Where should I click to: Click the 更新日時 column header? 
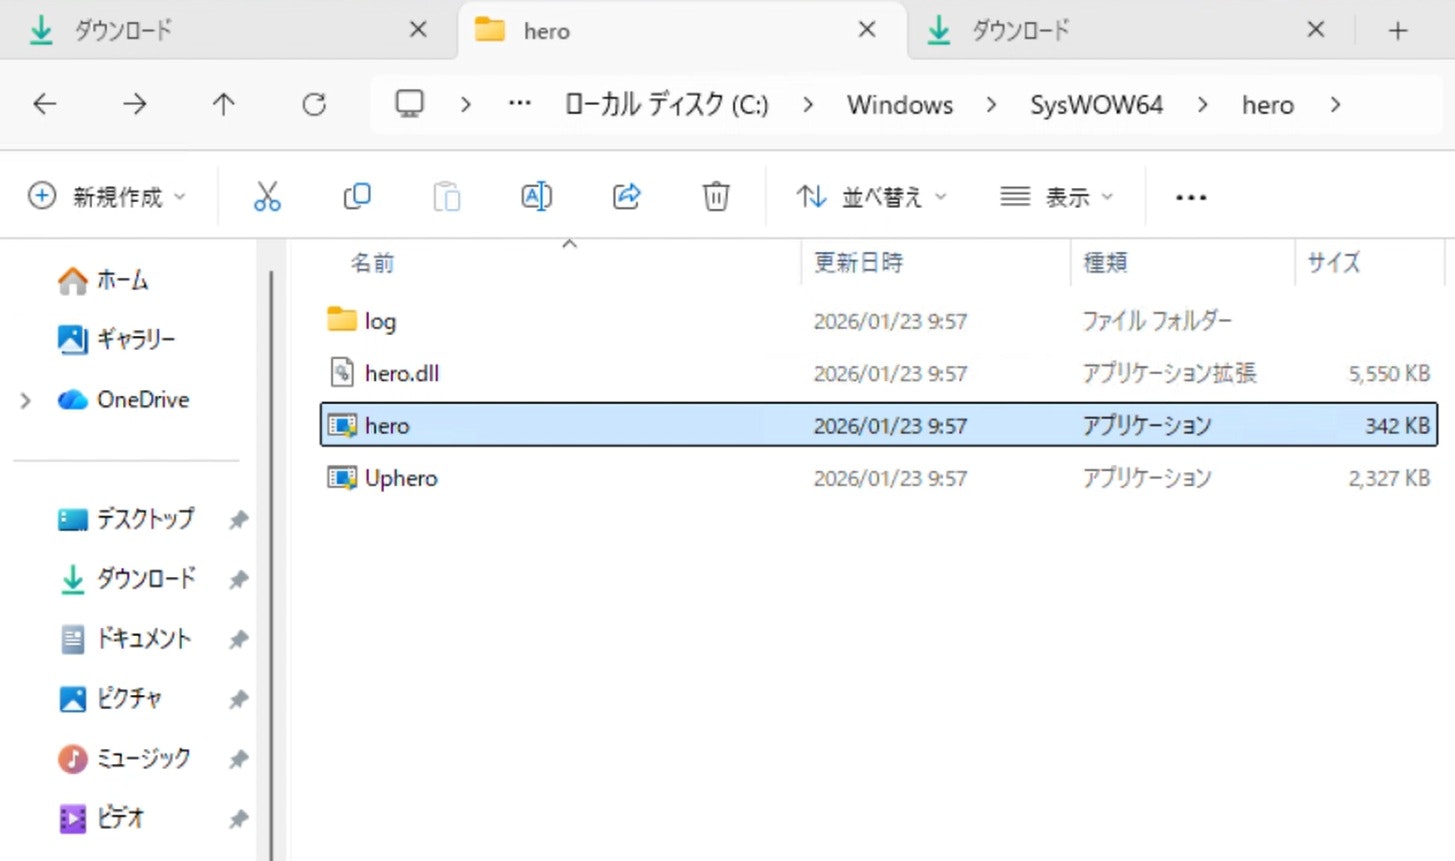click(x=859, y=262)
